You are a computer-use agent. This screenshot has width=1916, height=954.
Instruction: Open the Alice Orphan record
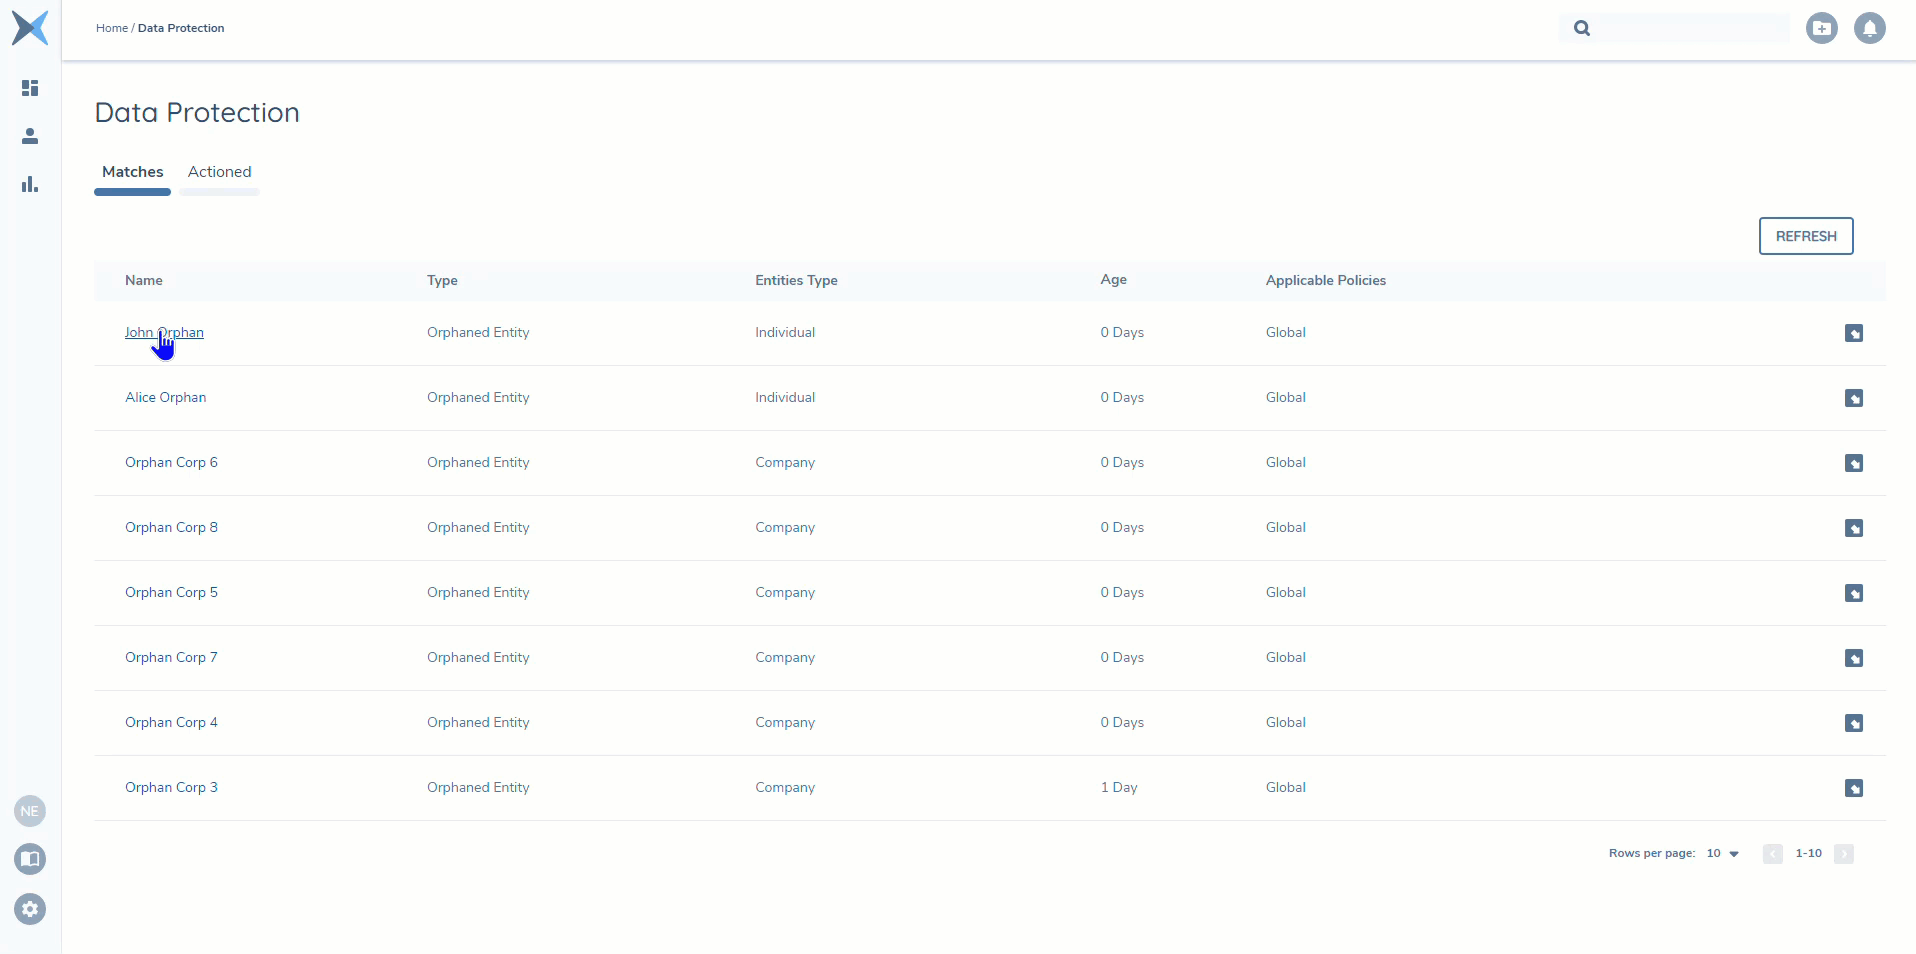165,397
